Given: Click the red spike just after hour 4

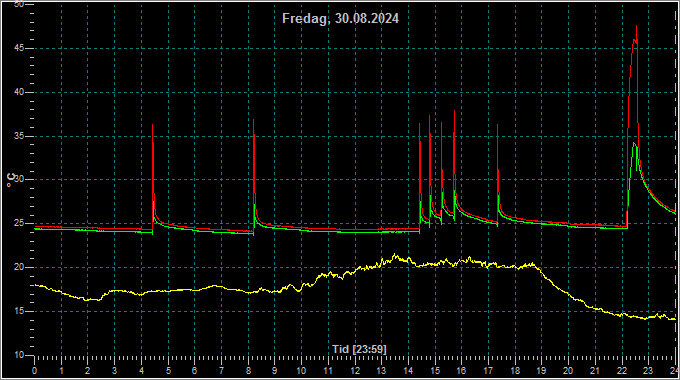Looking at the screenshot, I should (153, 126).
